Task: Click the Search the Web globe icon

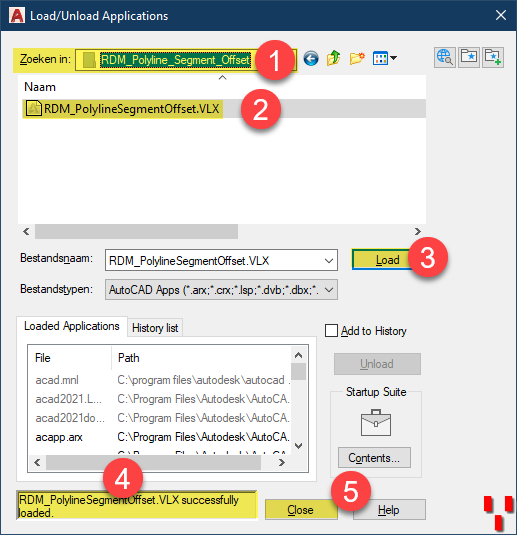Action: pos(445,57)
